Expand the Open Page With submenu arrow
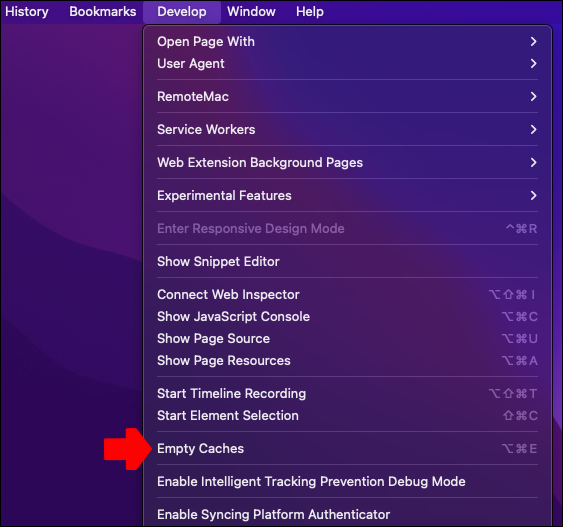The image size is (563, 527). (534, 42)
